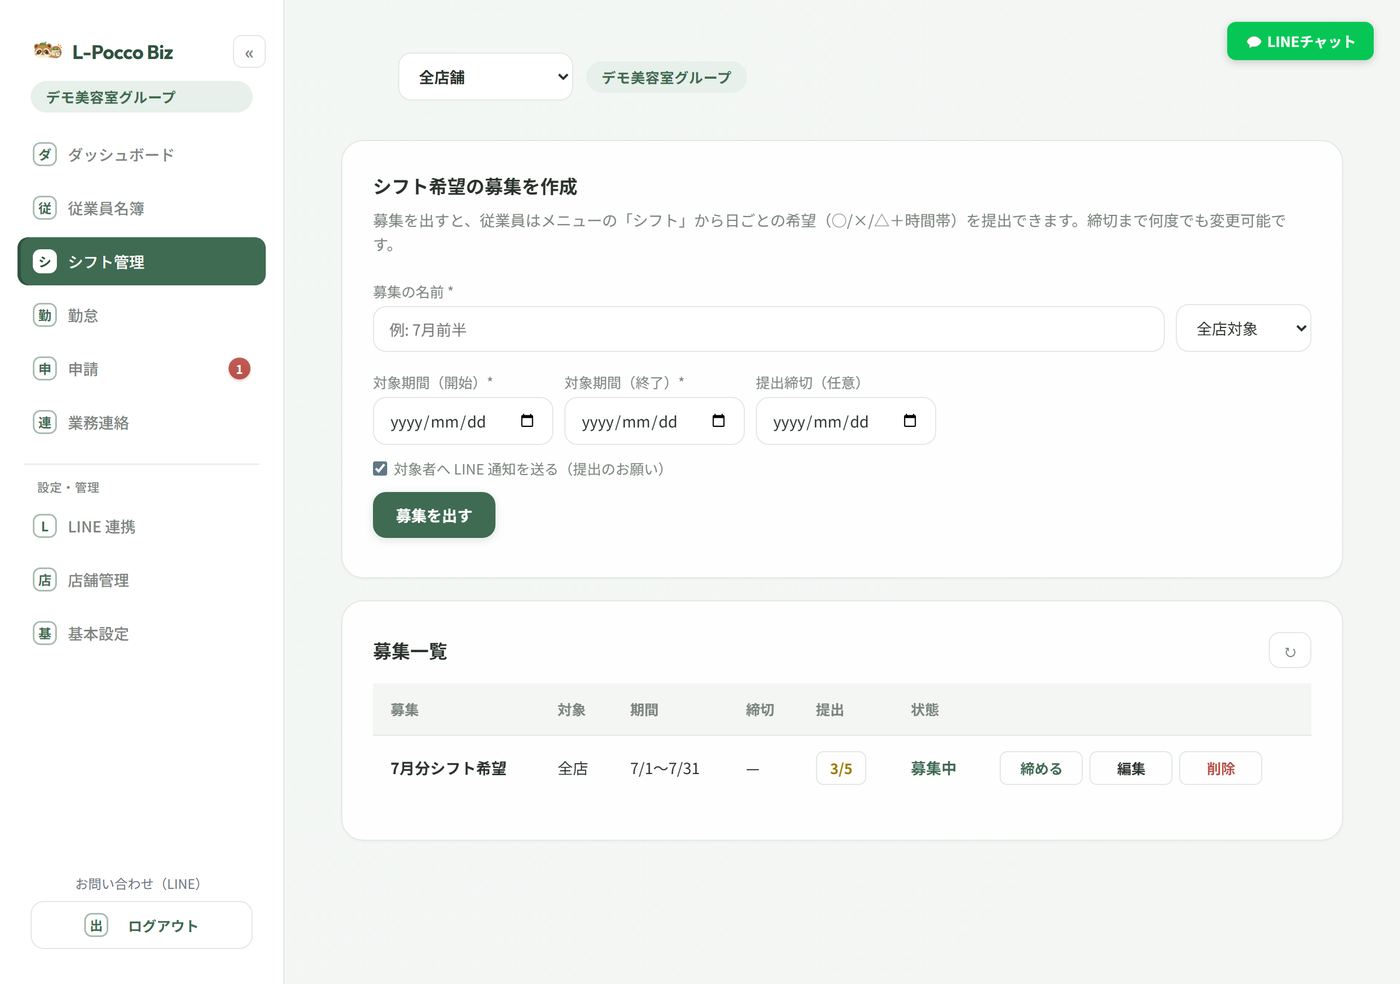Screen dimensions: 1400x984
Task: Go to 勤怠 menu item
Action: 141,315
